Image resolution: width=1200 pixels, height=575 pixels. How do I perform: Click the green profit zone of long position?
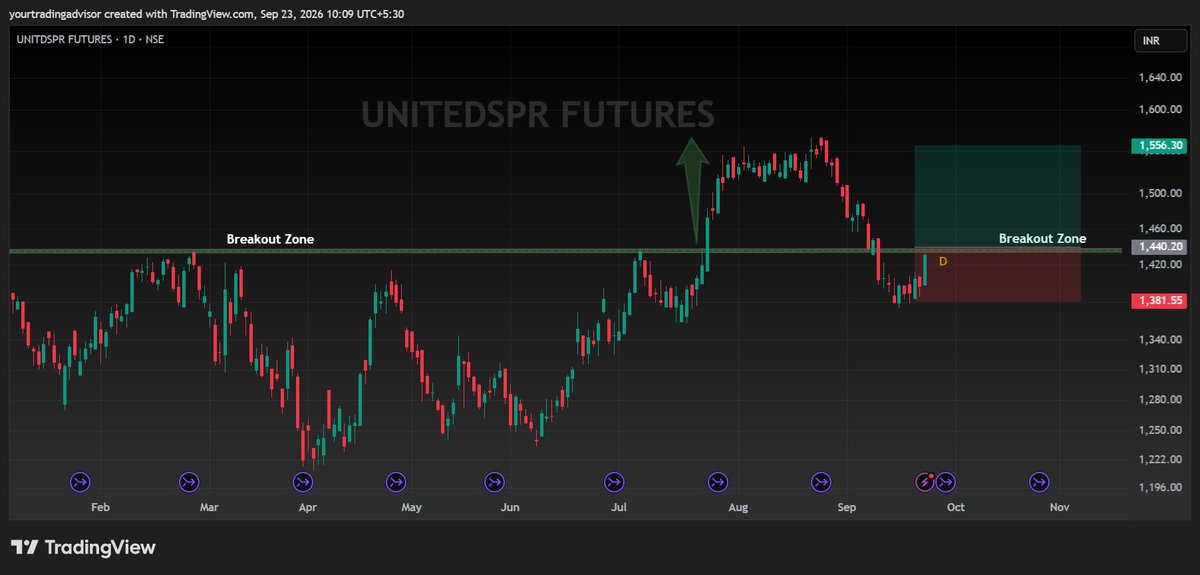[x=997, y=197]
